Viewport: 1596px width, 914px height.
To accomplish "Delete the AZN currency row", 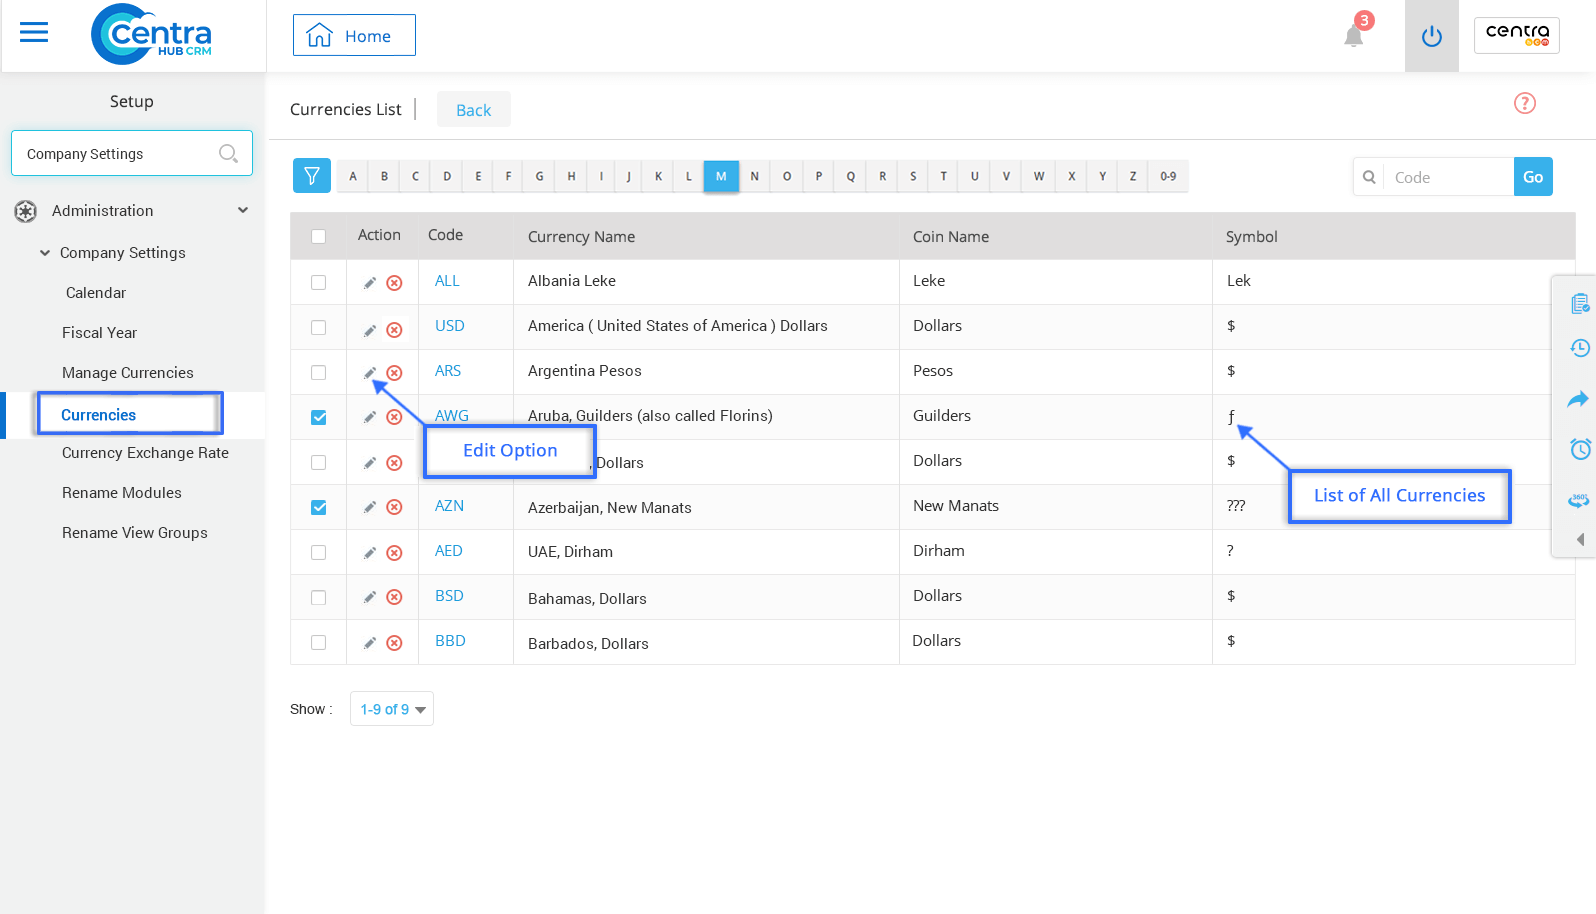I will 395,507.
